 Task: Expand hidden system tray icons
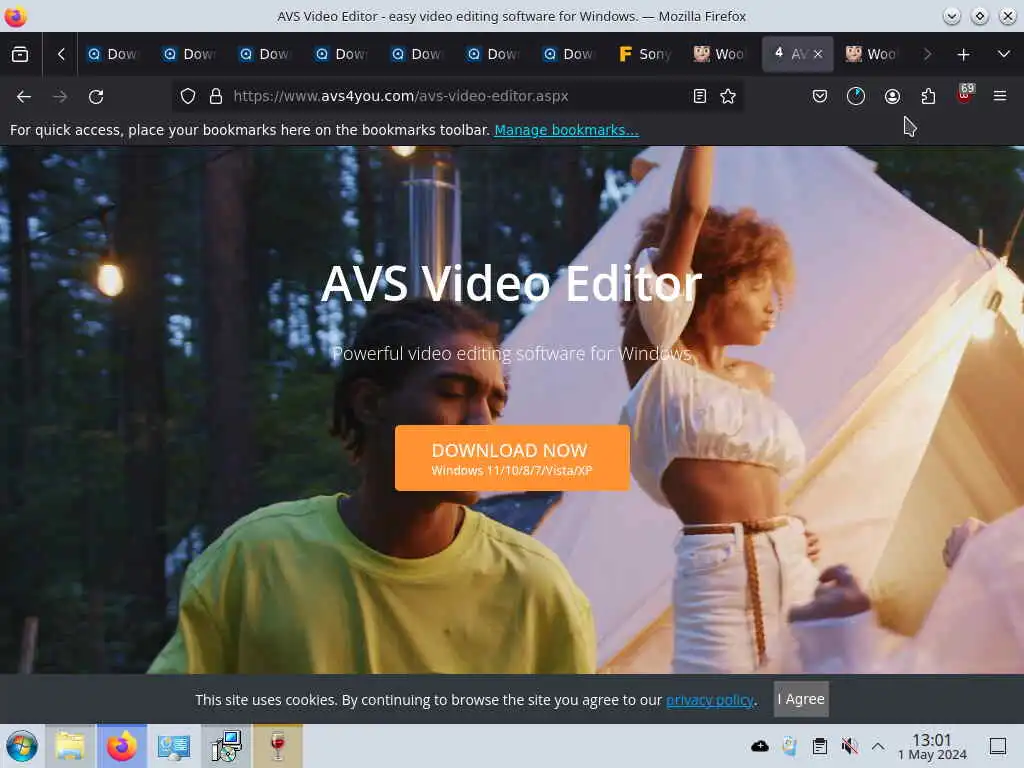pyautogui.click(x=878, y=746)
